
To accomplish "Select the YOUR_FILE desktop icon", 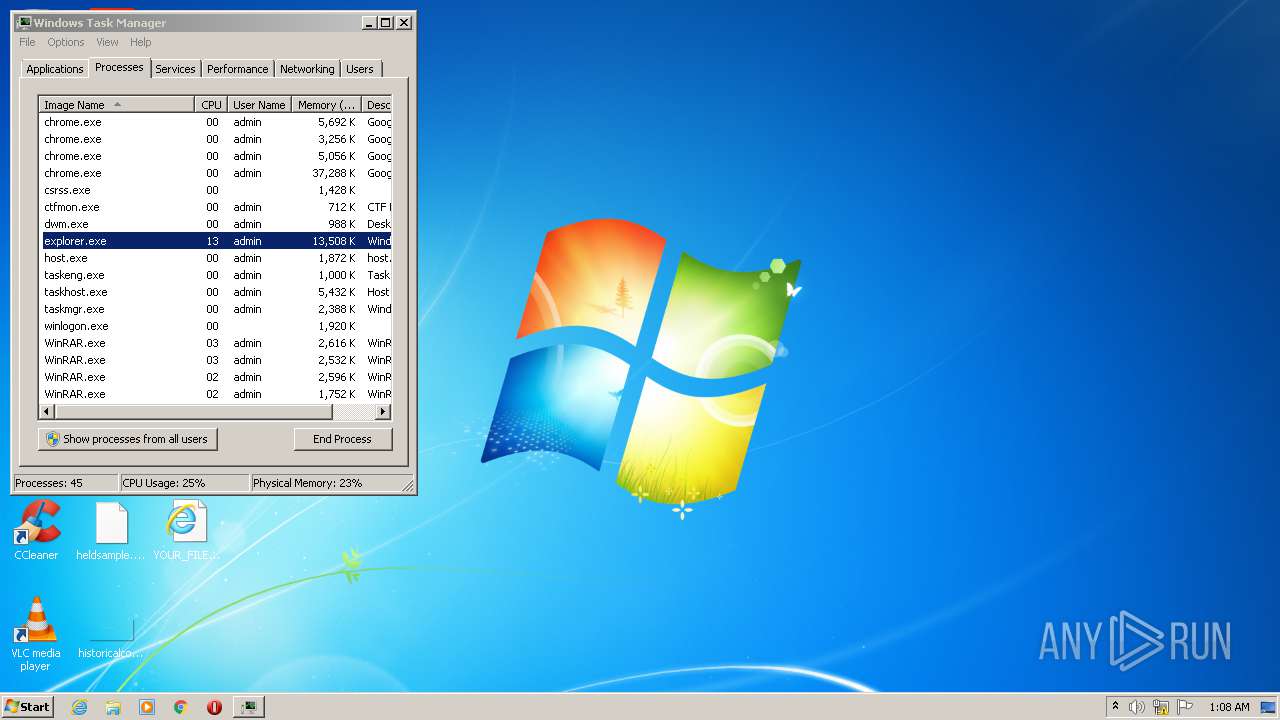I will pos(186,531).
